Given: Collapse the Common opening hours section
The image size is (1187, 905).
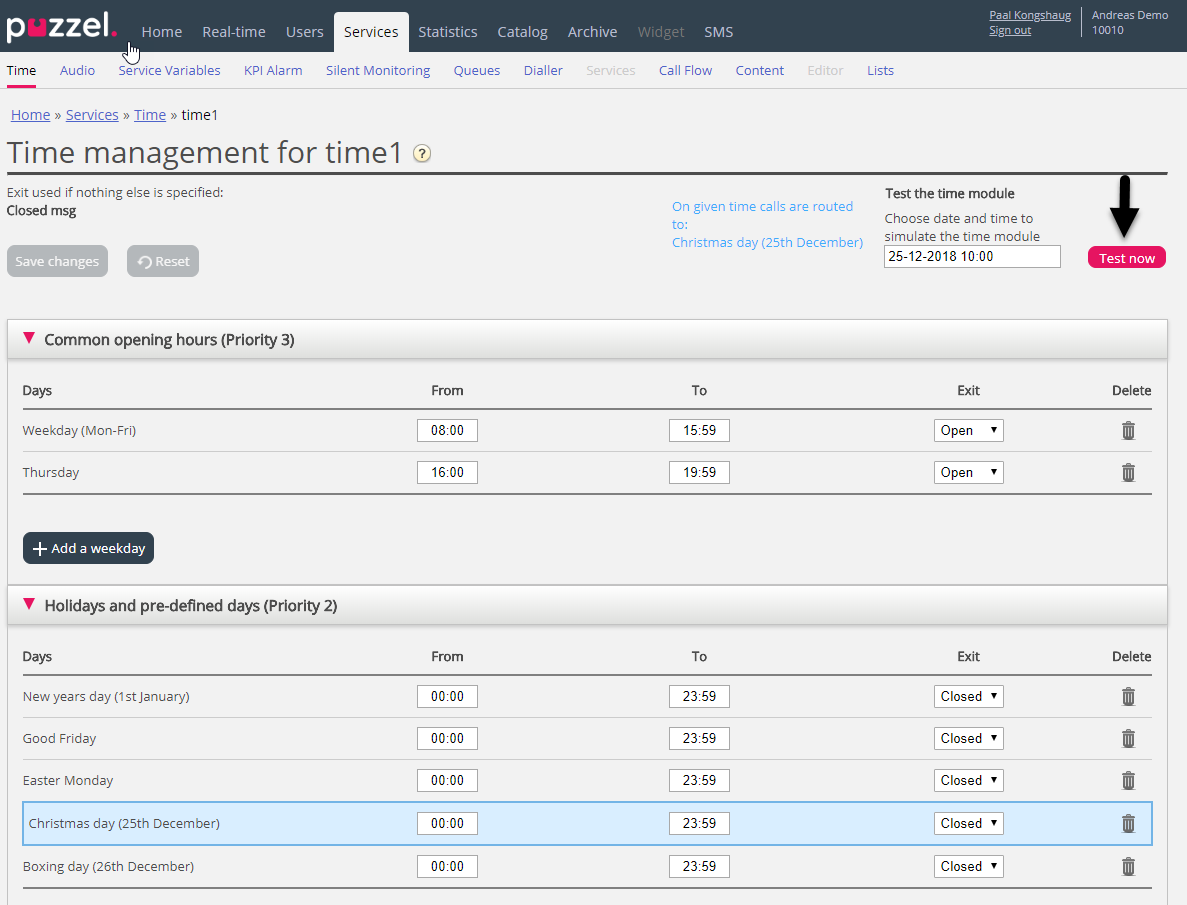Looking at the screenshot, I should coord(29,339).
